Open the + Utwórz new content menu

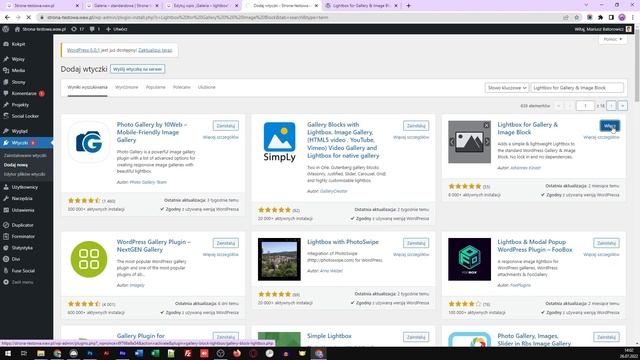pos(117,29)
